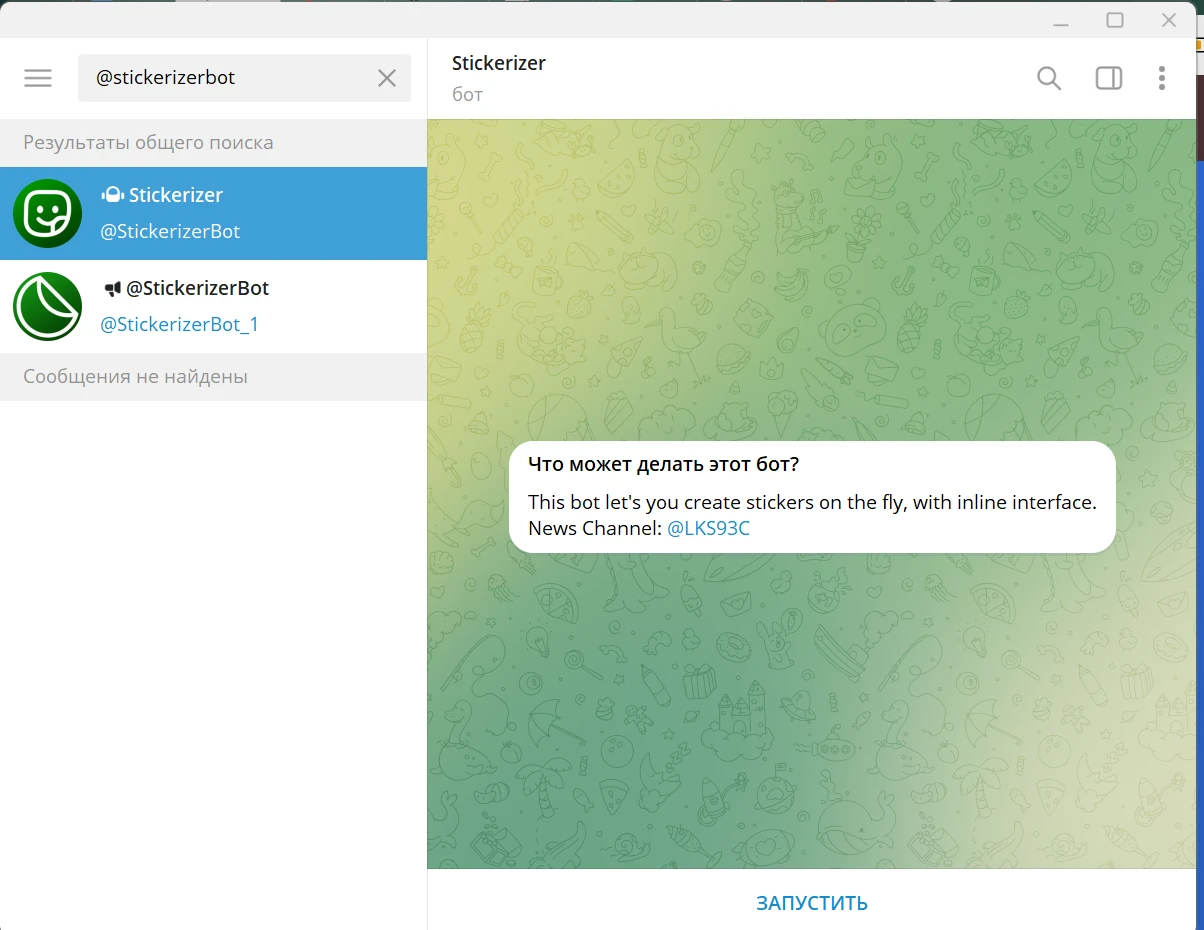This screenshot has width=1204, height=930.
Task: Select the Stickerizer bot avatar
Action: tap(47, 213)
